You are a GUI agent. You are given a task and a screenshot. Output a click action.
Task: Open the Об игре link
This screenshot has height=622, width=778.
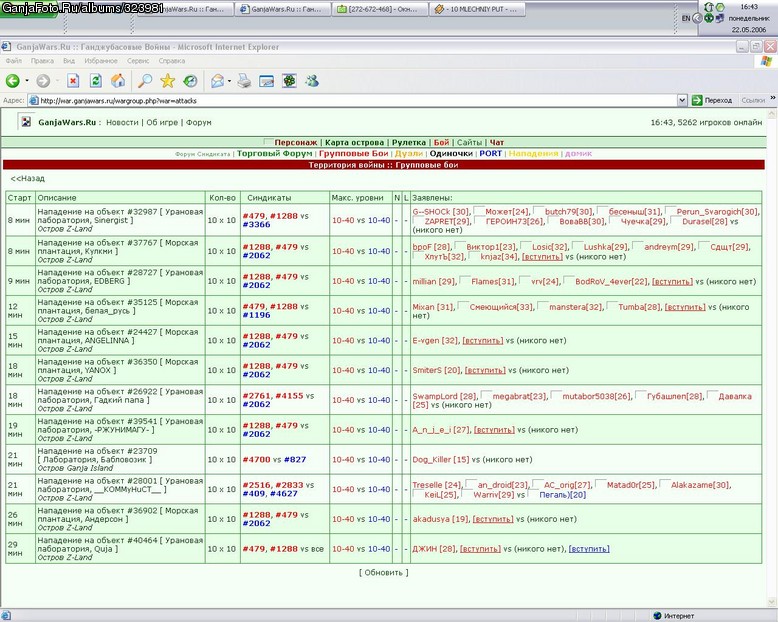click(x=162, y=123)
